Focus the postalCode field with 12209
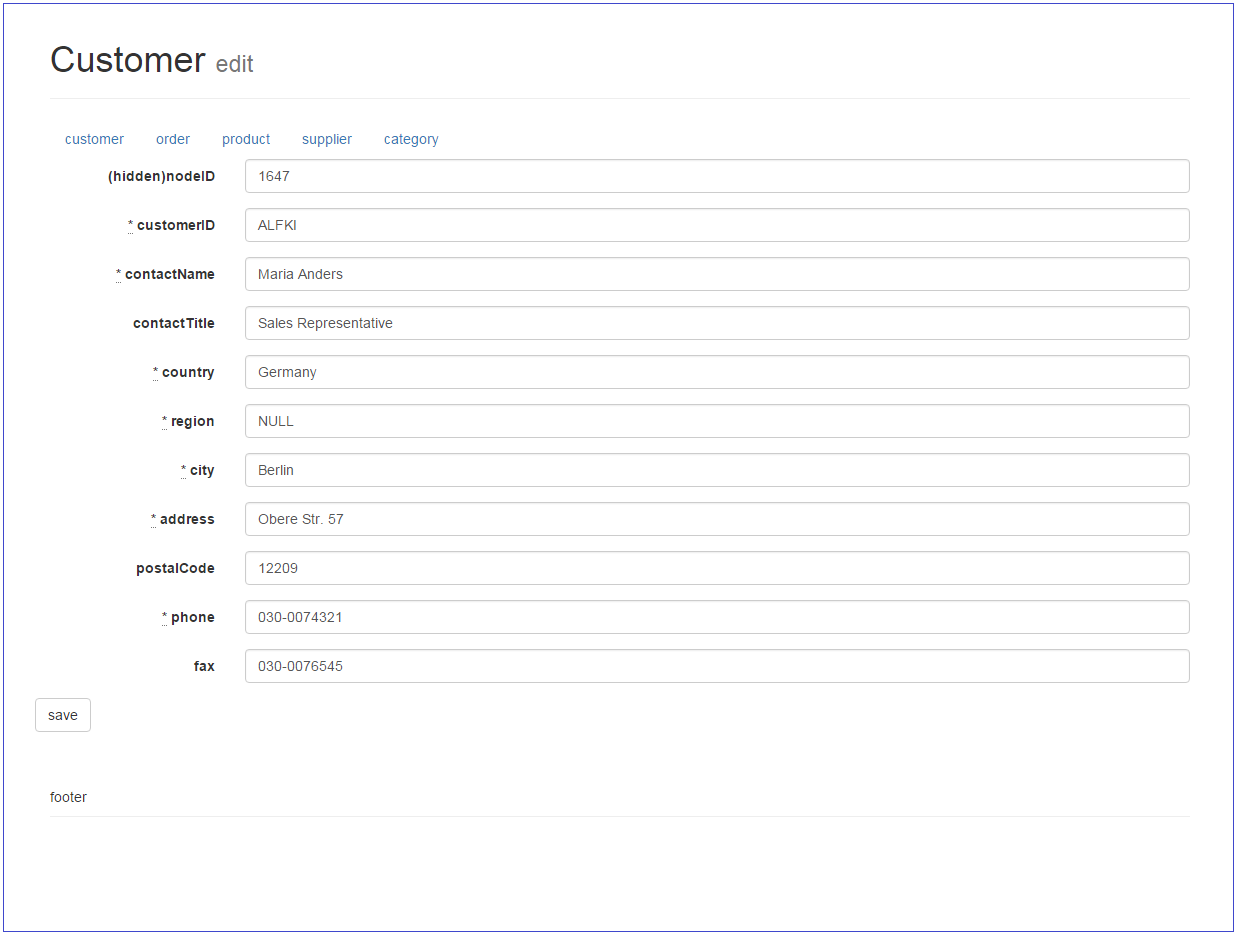Viewport: 1239px width, 934px height. 717,568
